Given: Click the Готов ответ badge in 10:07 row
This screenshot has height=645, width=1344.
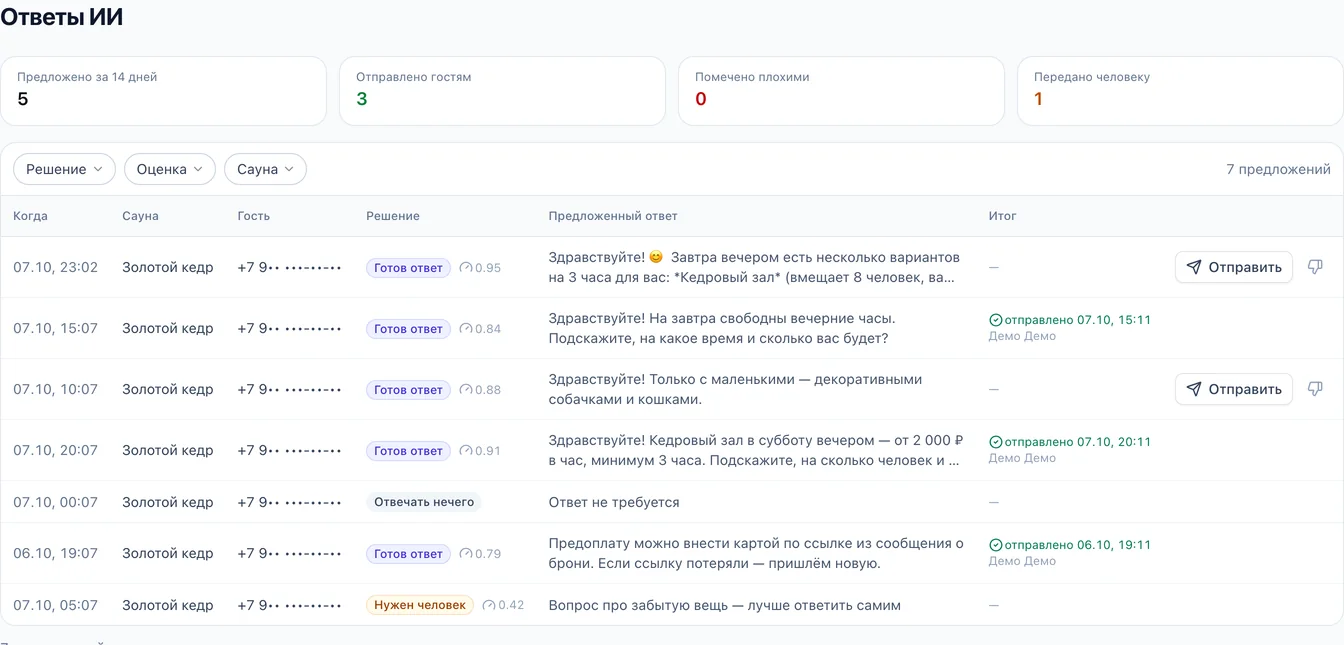Looking at the screenshot, I should click(x=408, y=390).
